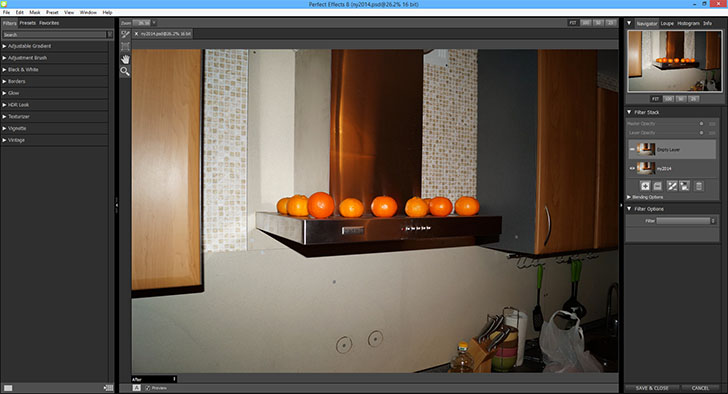Switch to the Info tab
Viewport: 728px width, 394px height.
point(707,23)
